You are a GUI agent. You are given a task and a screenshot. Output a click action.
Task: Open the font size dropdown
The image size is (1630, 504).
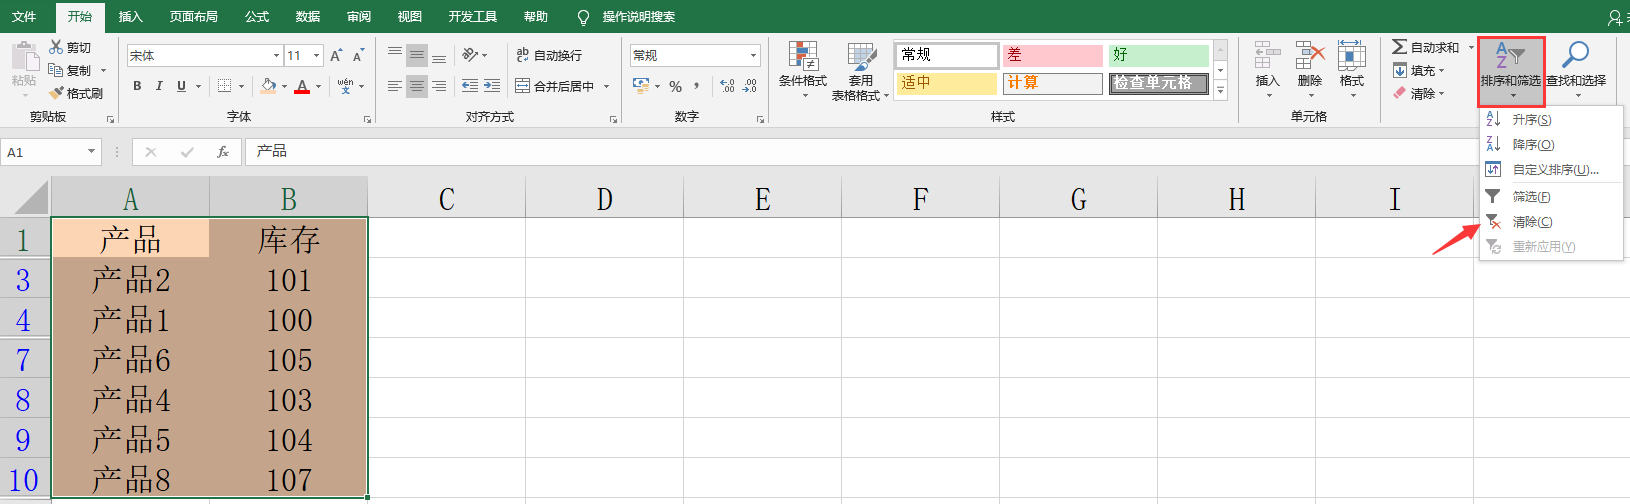[x=317, y=55]
